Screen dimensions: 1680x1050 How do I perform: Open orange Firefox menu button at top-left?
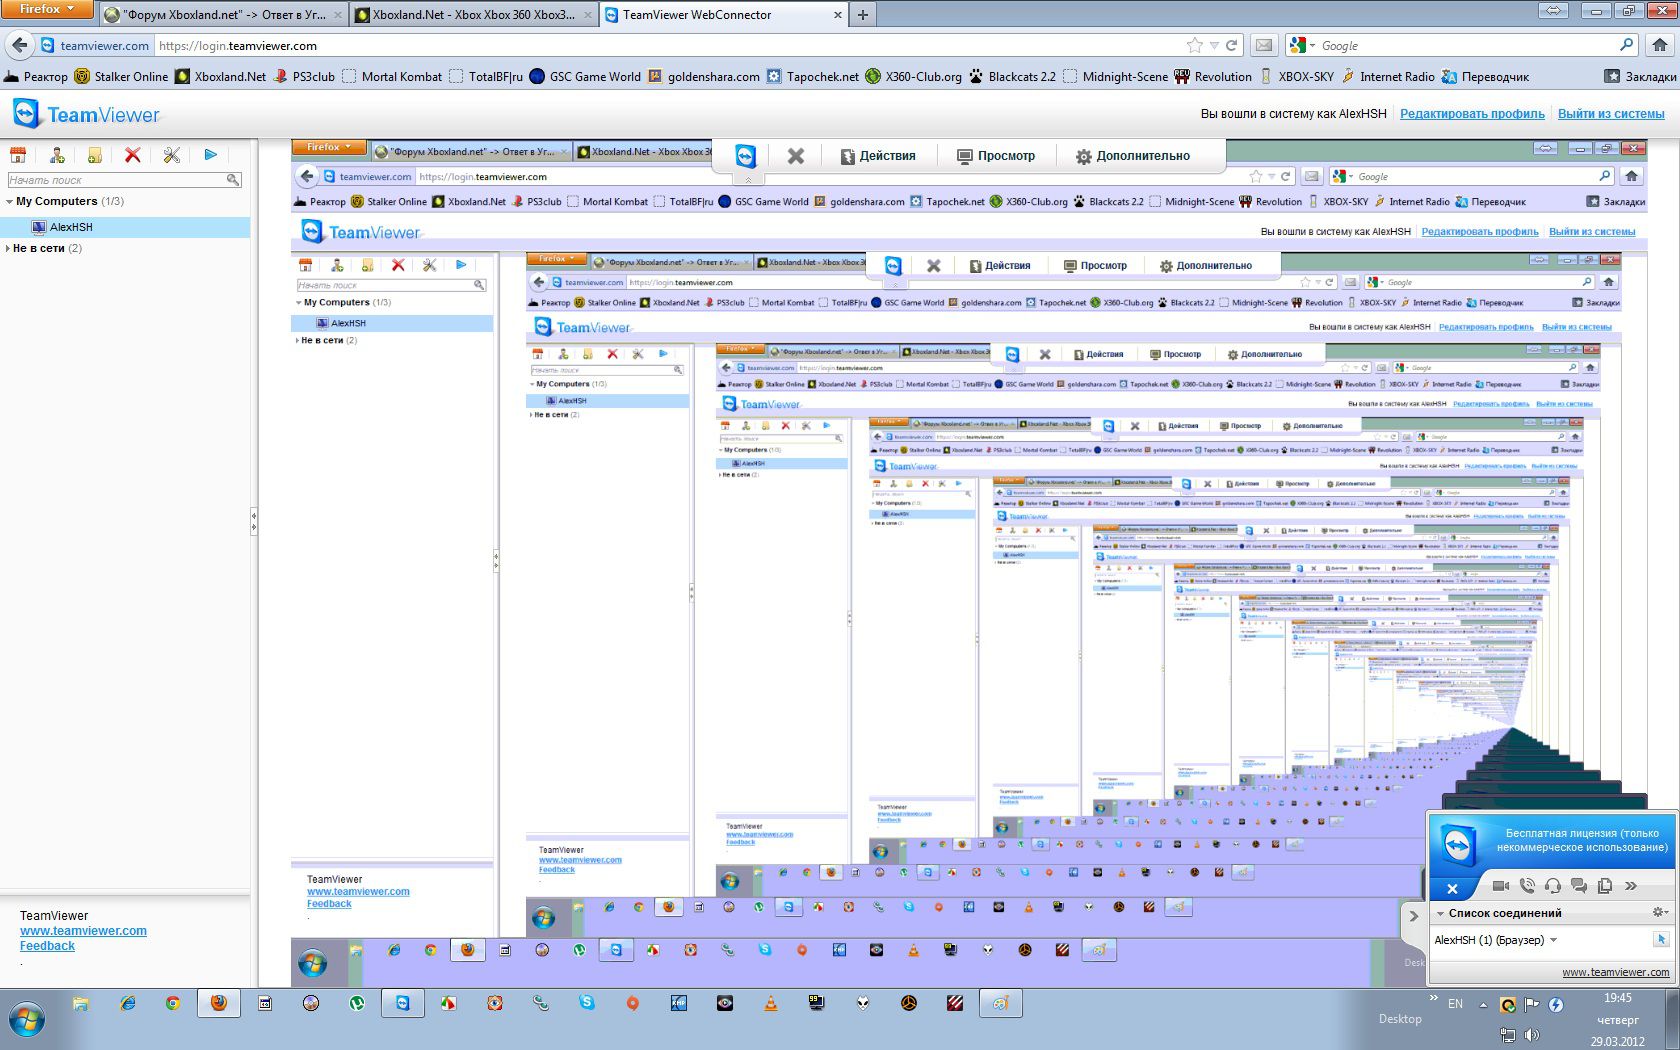click(47, 9)
